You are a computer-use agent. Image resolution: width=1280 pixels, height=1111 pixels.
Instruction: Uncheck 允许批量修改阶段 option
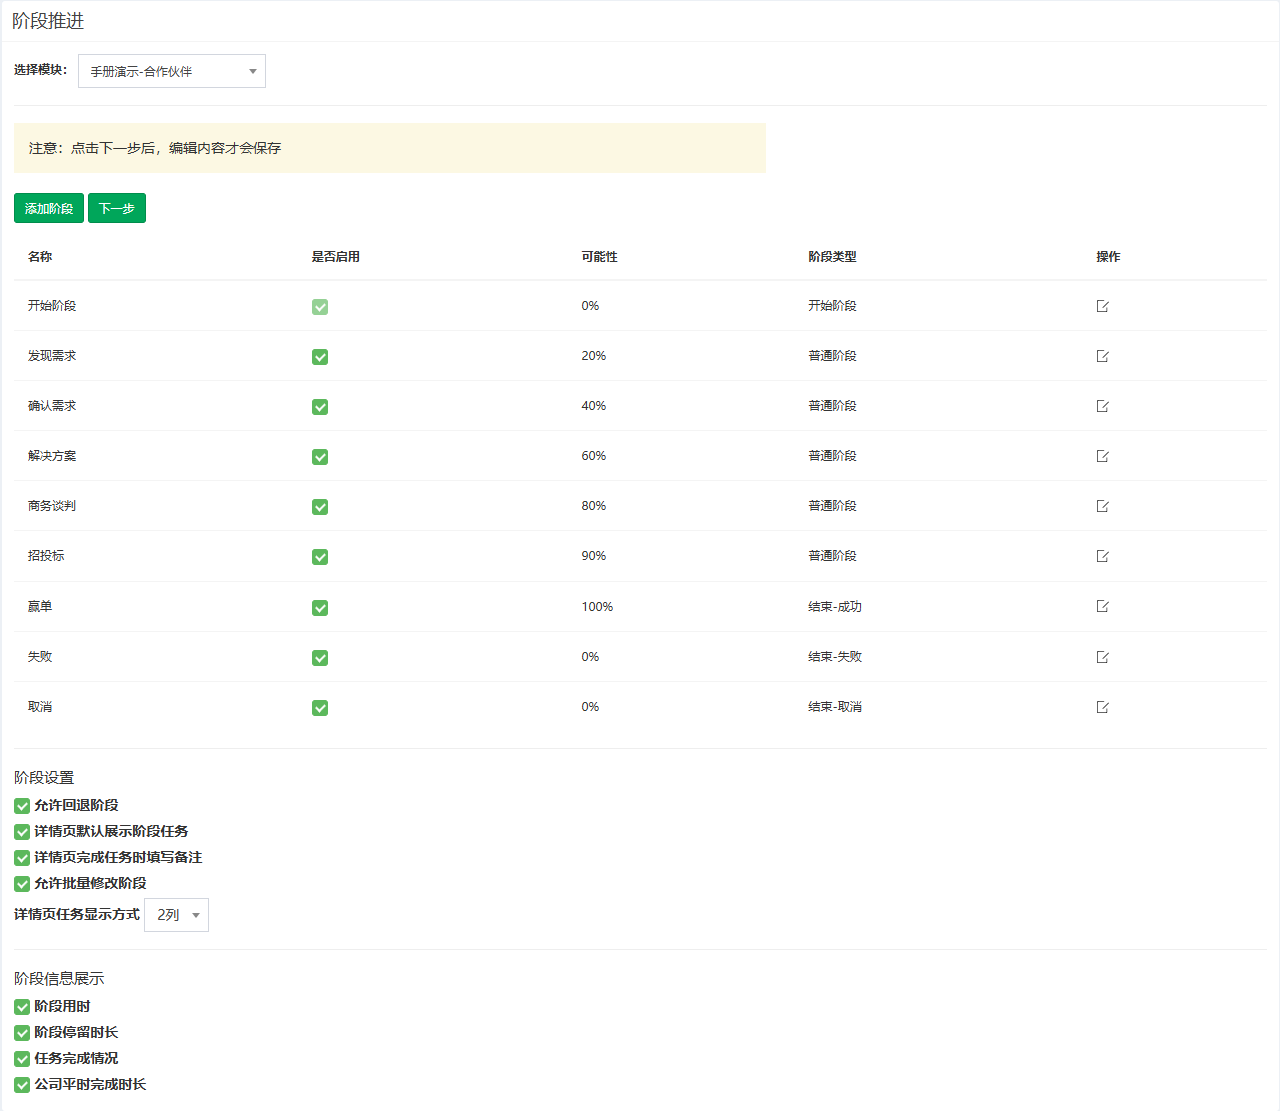coord(22,884)
